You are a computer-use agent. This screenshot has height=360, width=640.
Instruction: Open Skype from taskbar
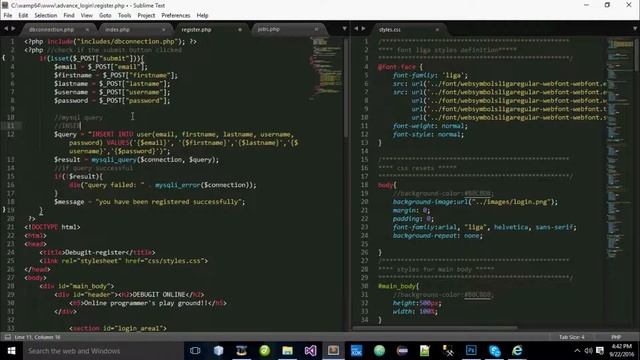click(494, 351)
